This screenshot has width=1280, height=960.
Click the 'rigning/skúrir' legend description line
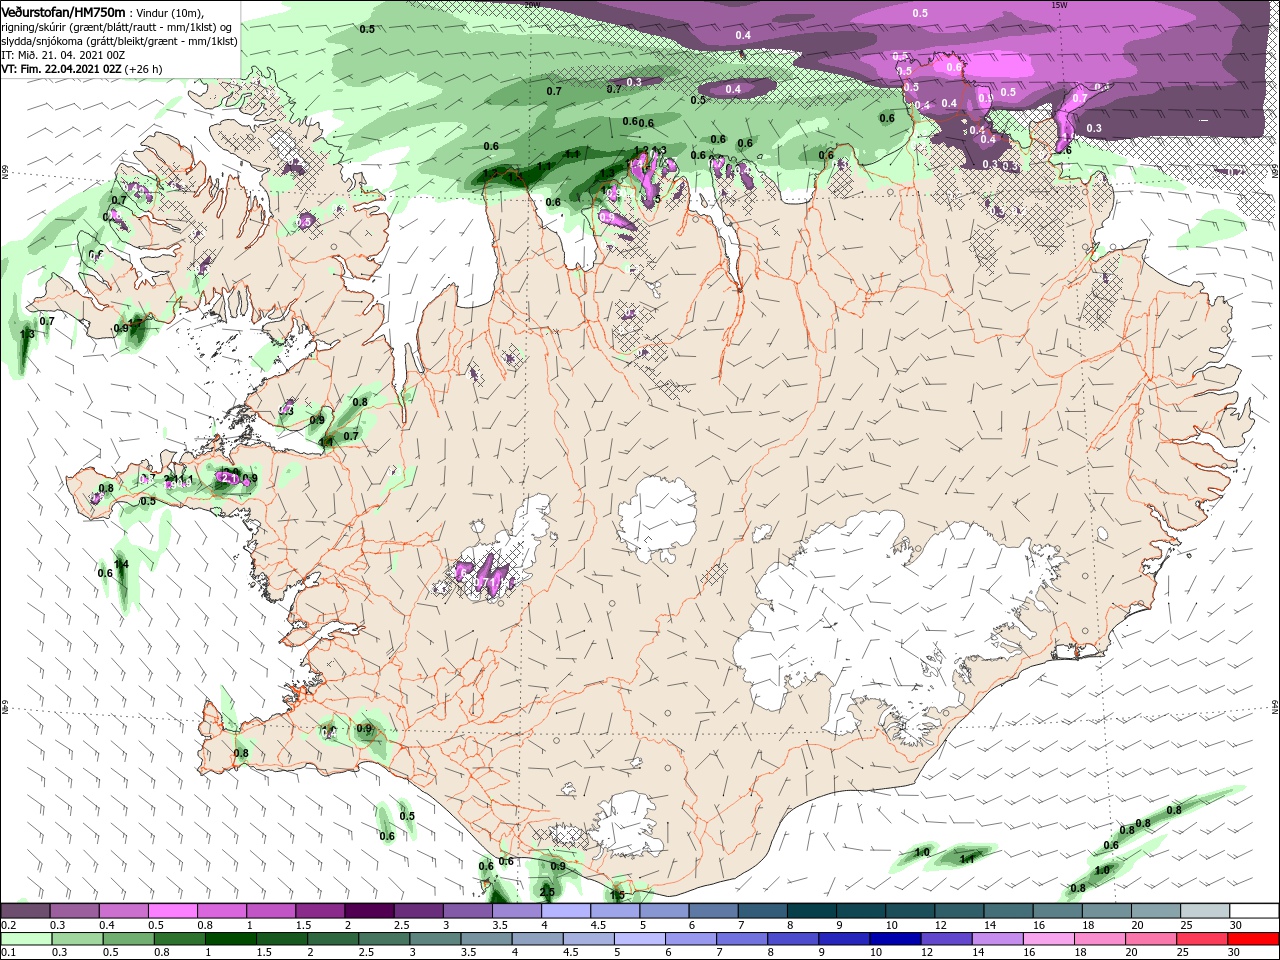click(x=116, y=27)
